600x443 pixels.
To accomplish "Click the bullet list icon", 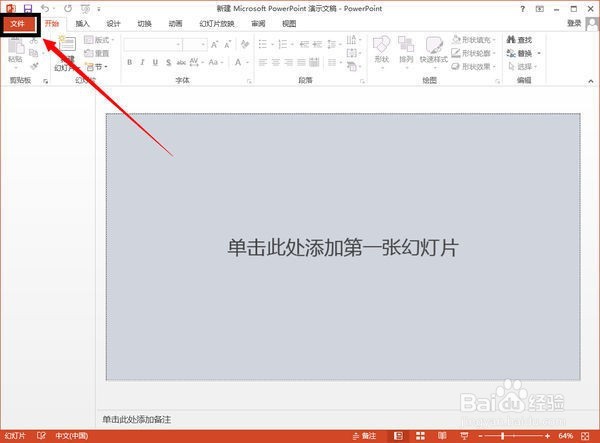I will click(262, 44).
